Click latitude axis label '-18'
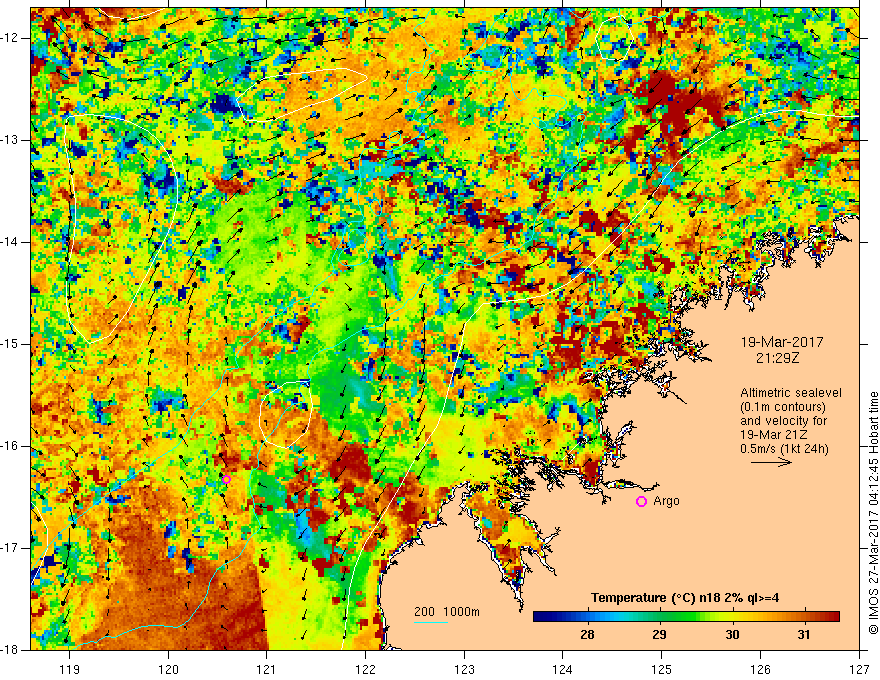 [x=11, y=650]
